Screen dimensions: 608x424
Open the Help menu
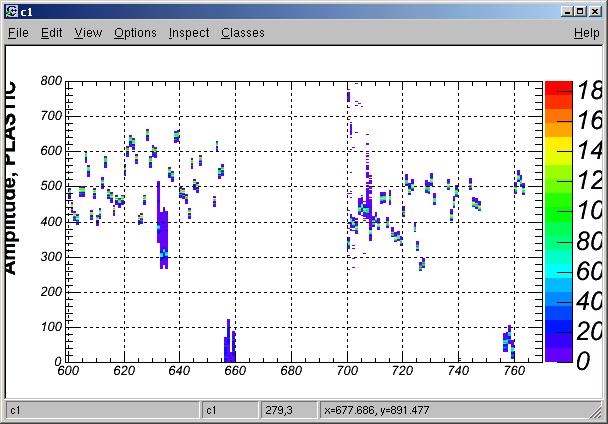587,33
